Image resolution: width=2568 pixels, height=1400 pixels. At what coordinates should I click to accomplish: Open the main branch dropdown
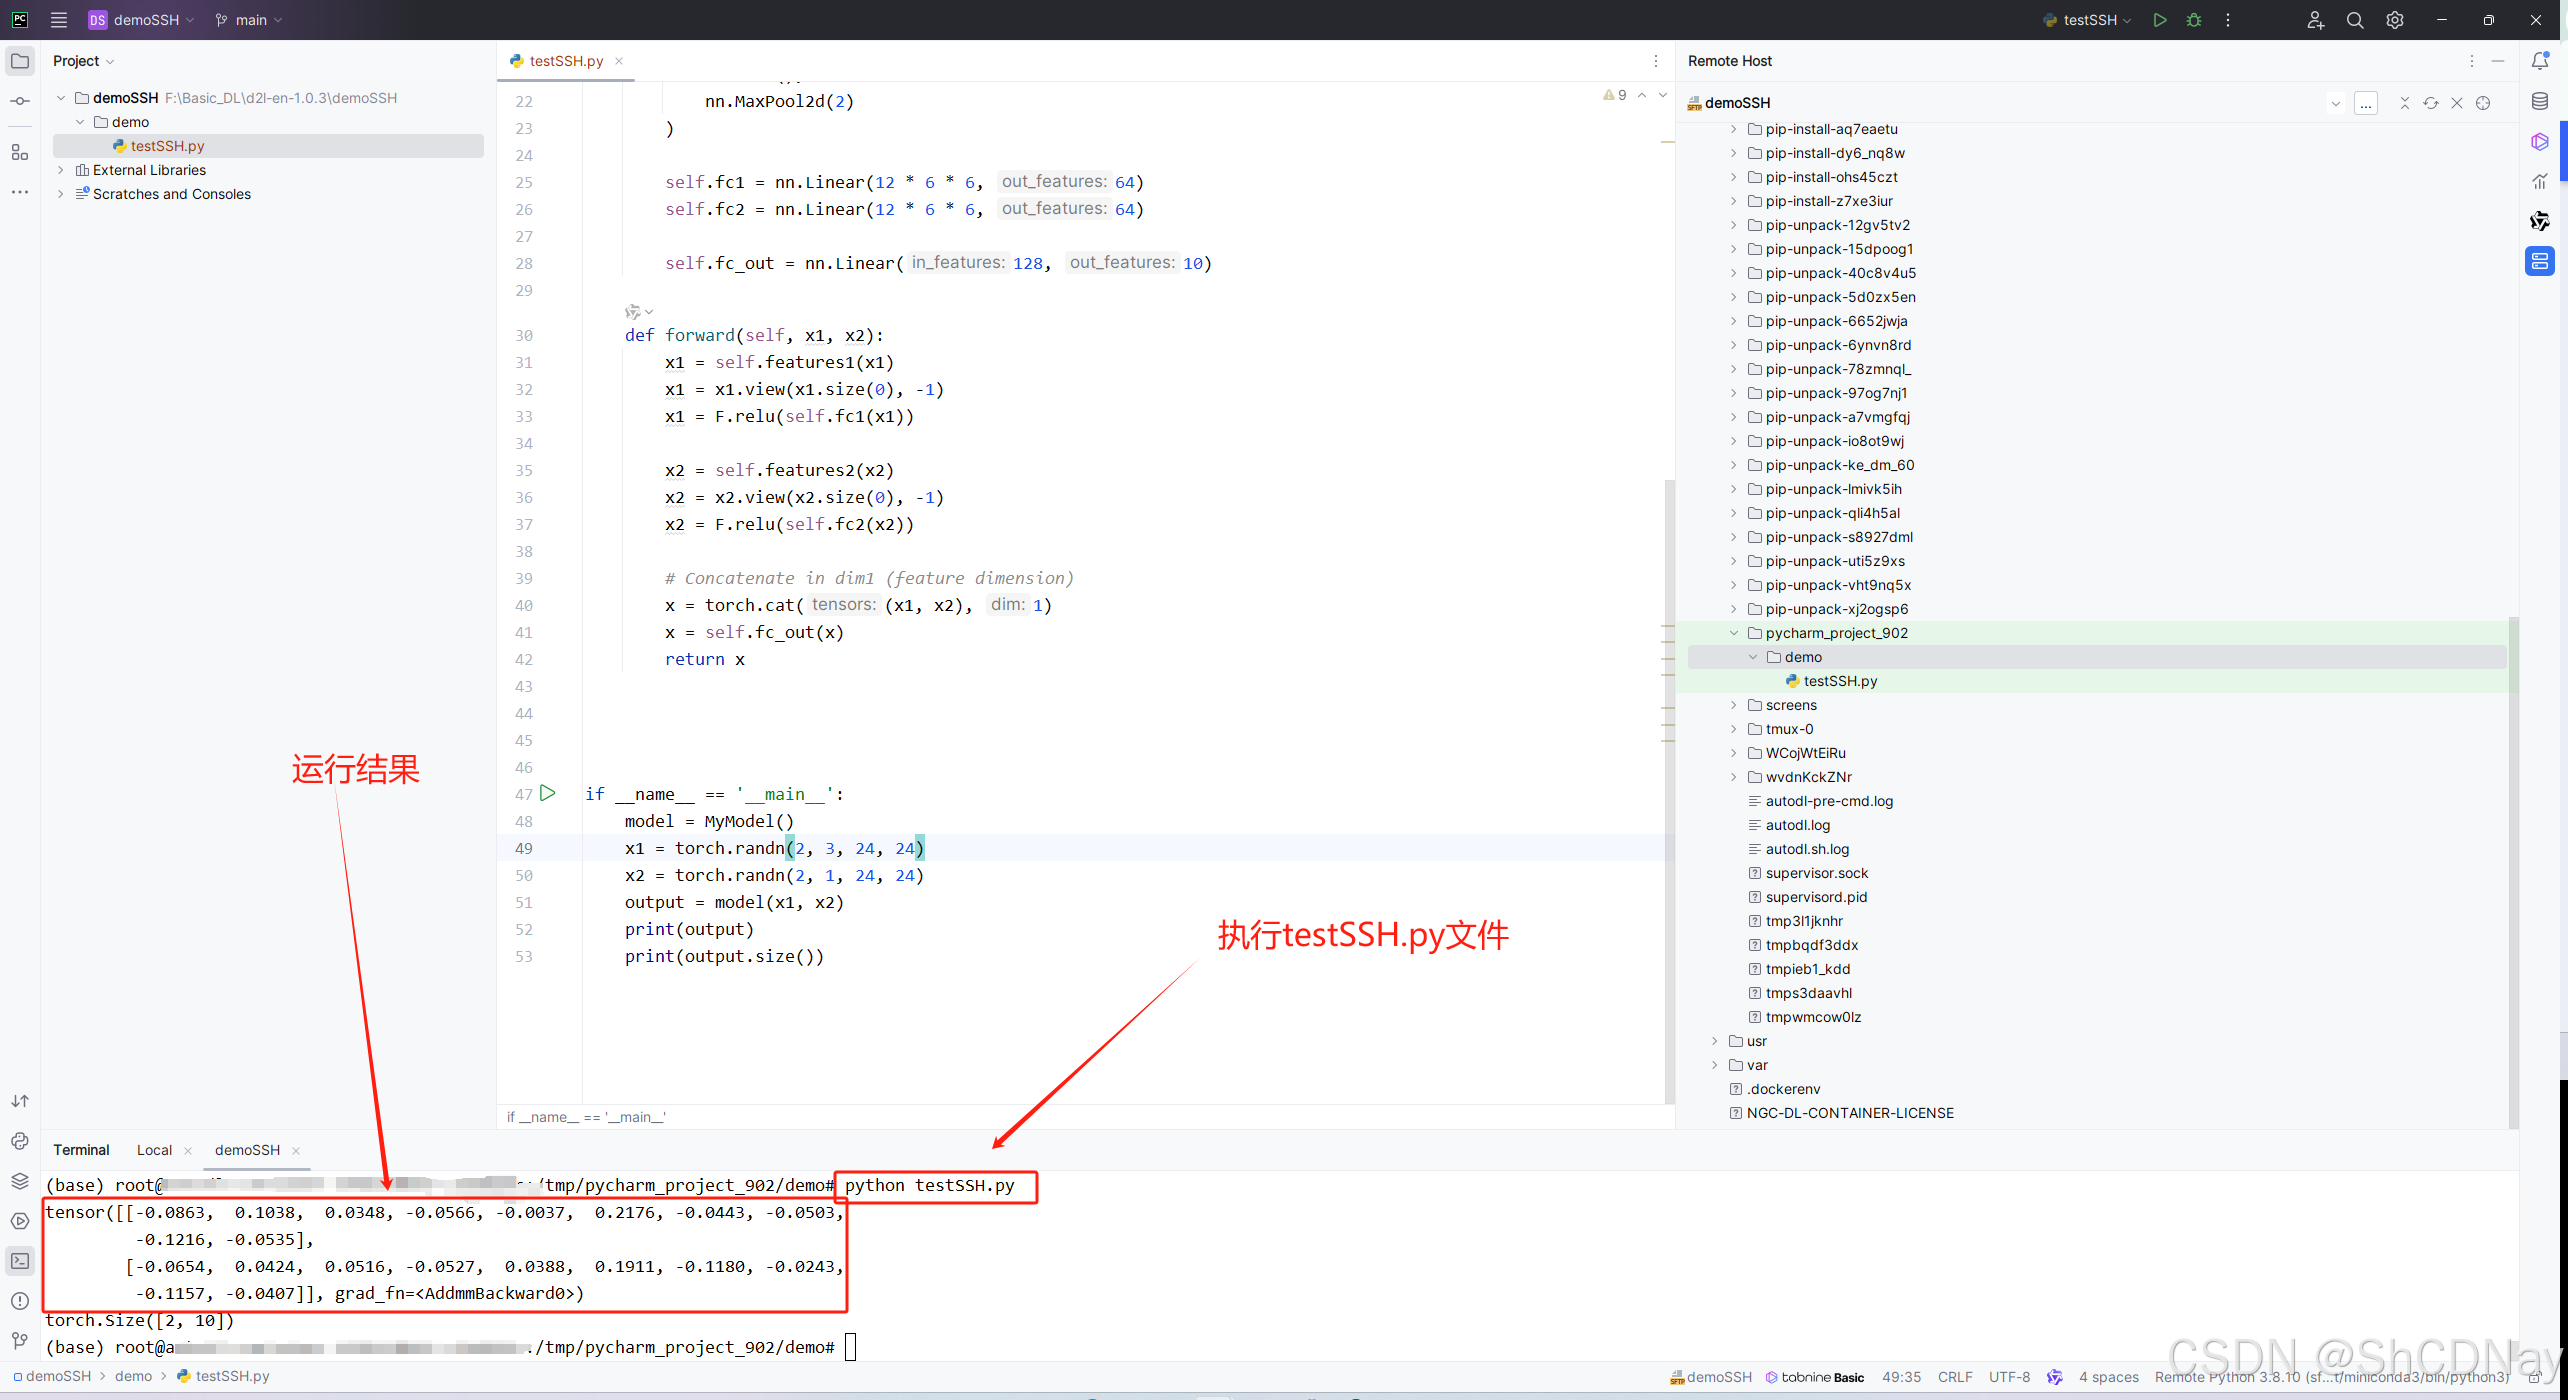250,20
